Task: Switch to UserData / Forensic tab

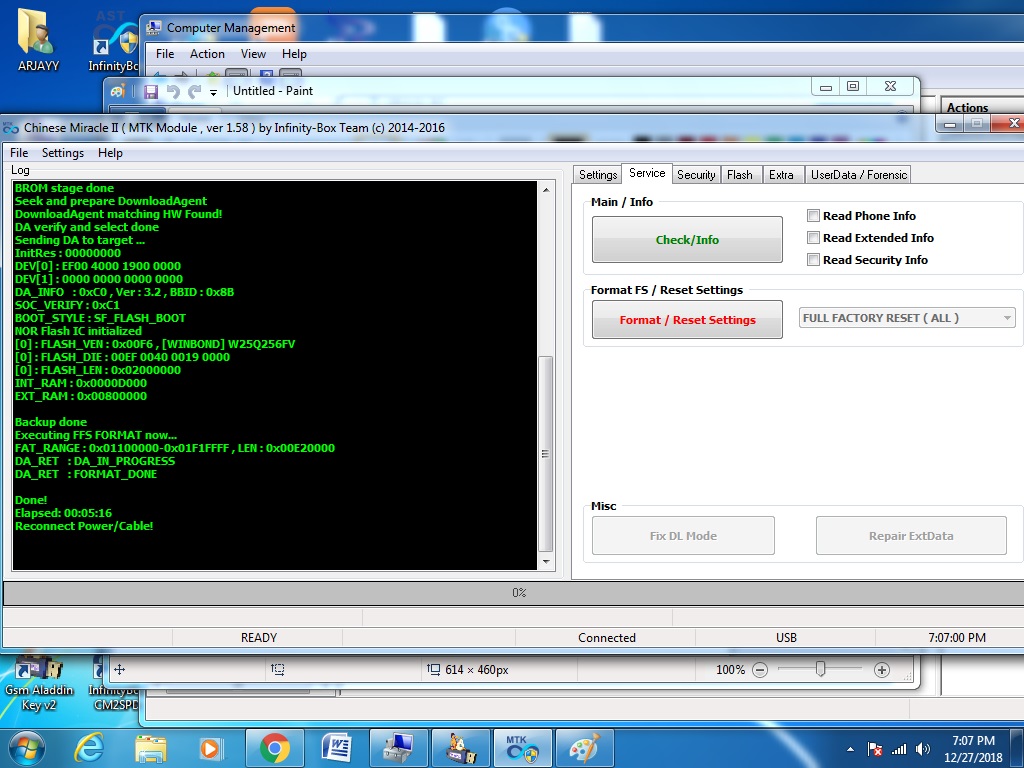Action: pos(859,175)
